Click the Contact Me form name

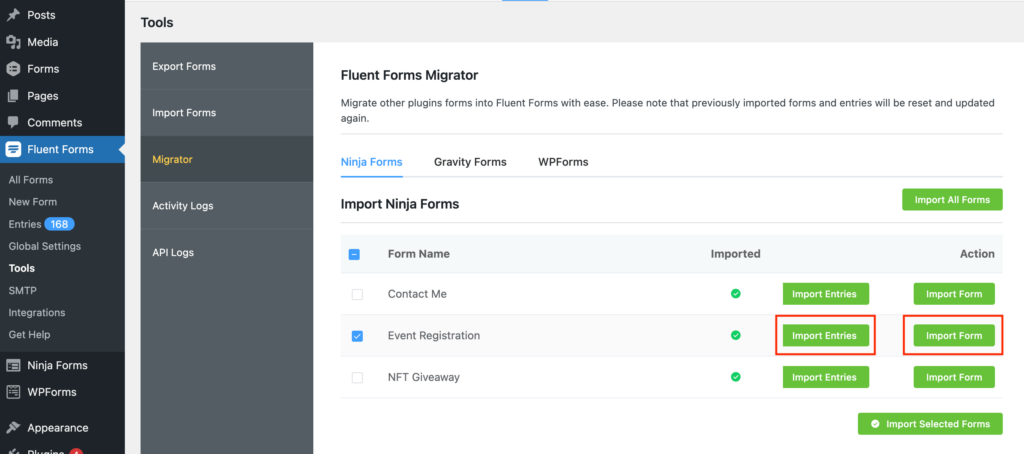417,294
